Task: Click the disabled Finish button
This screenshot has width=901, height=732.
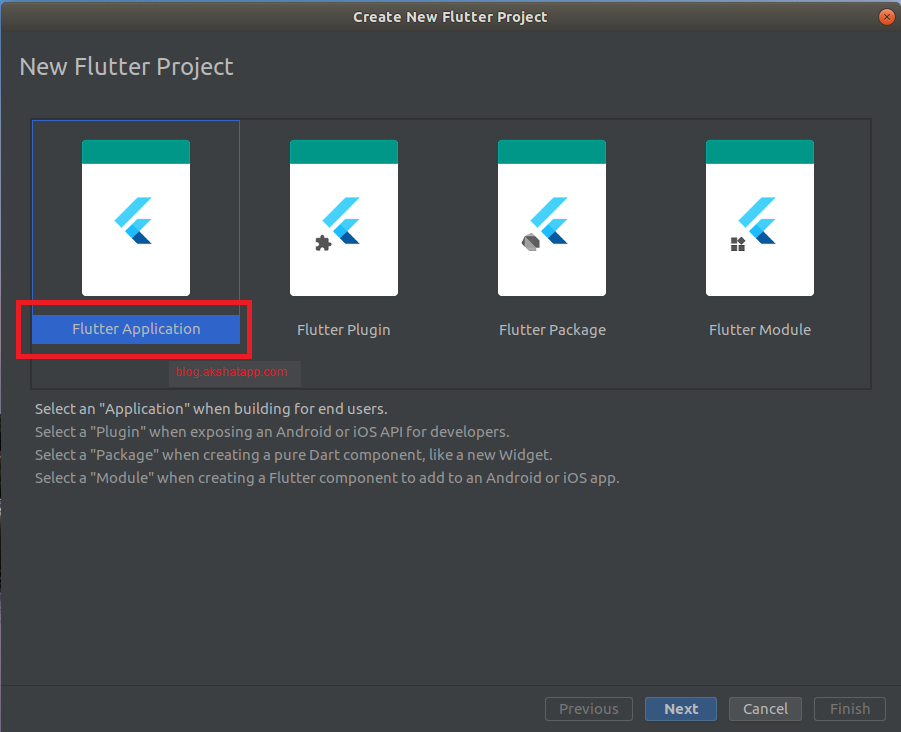Action: [849, 709]
